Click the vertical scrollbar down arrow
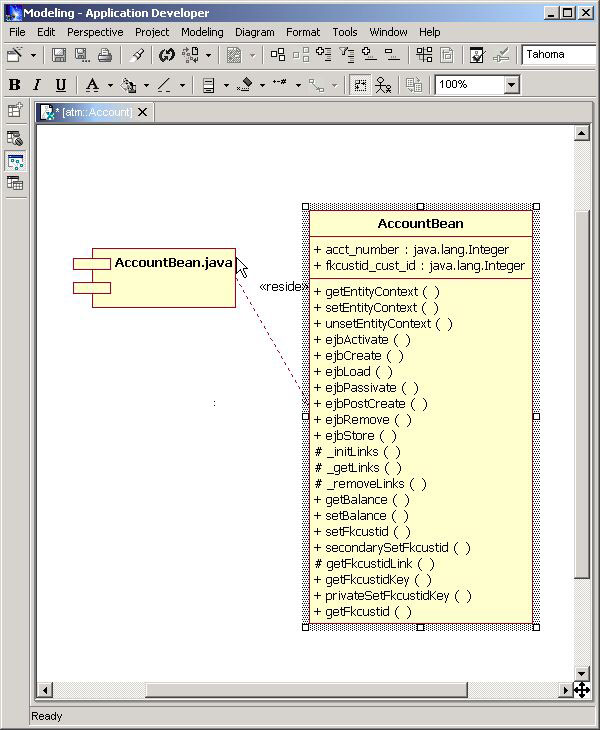 [x=582, y=673]
